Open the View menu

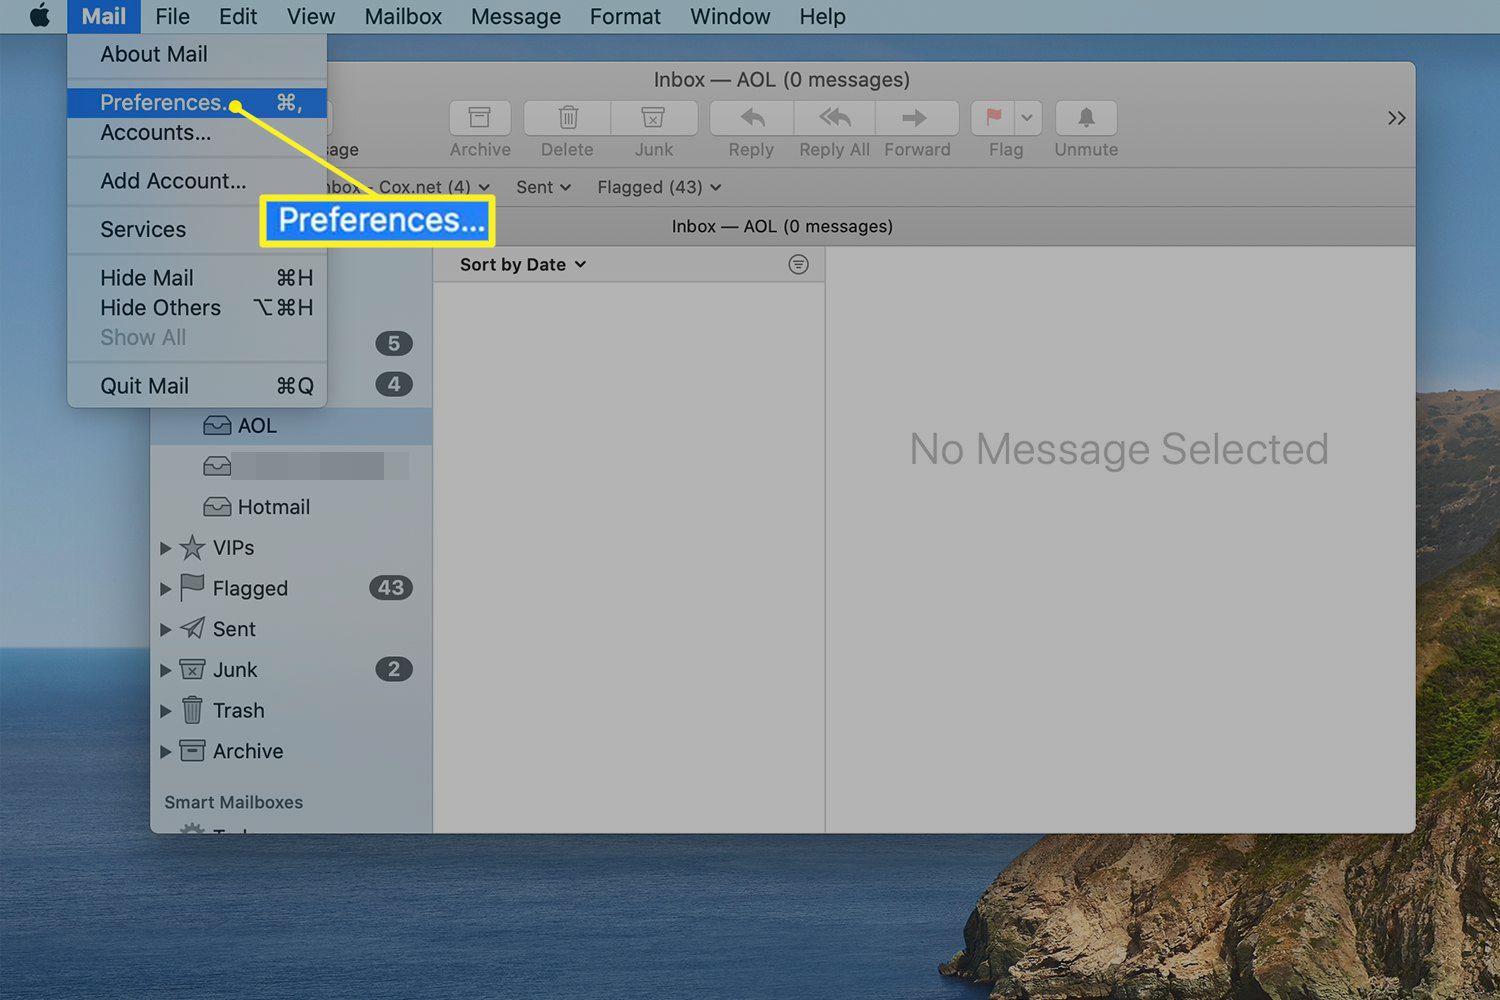[x=311, y=16]
